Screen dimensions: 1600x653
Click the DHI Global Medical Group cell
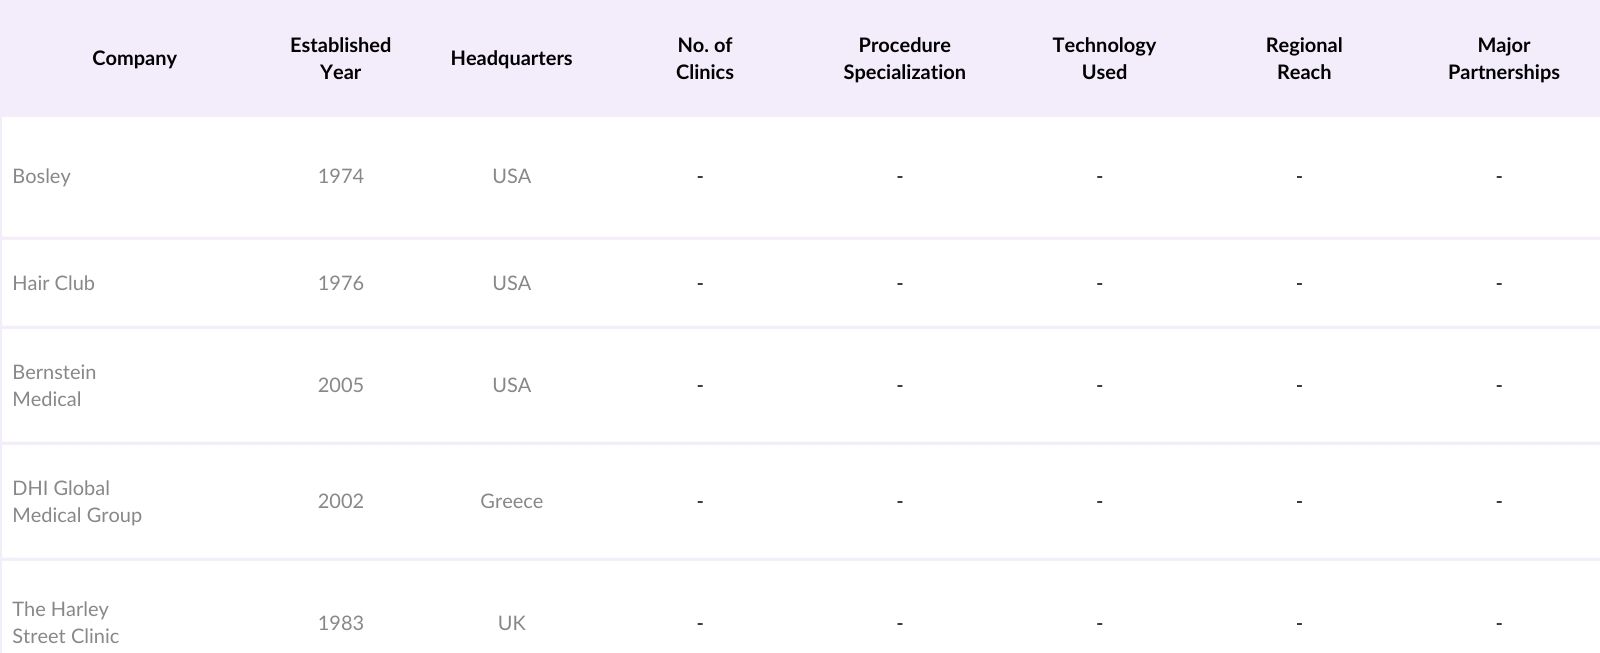click(77, 501)
